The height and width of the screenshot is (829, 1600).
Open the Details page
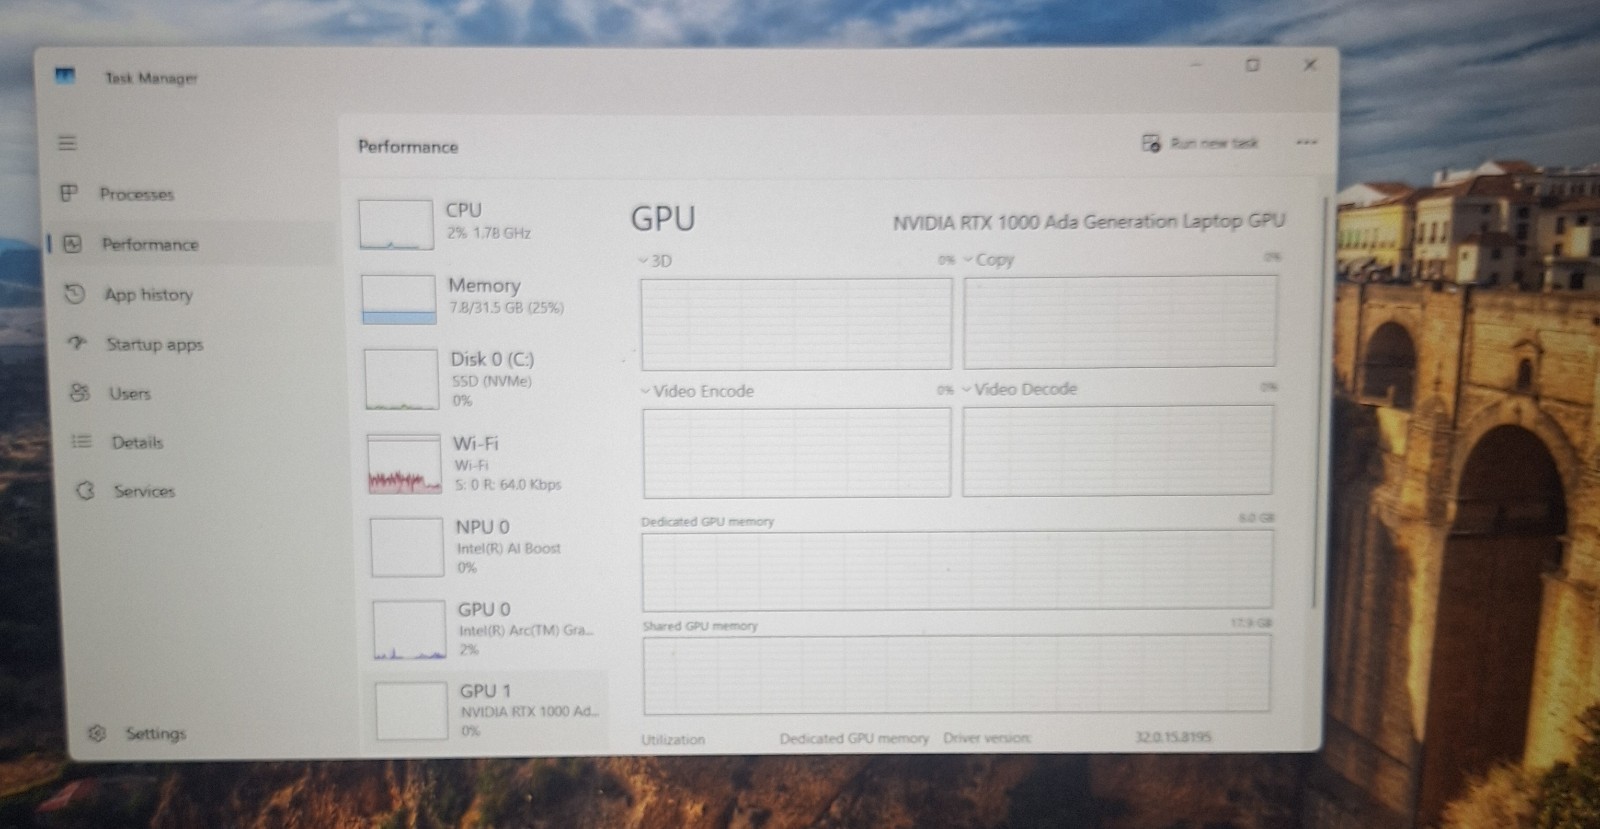tap(137, 442)
